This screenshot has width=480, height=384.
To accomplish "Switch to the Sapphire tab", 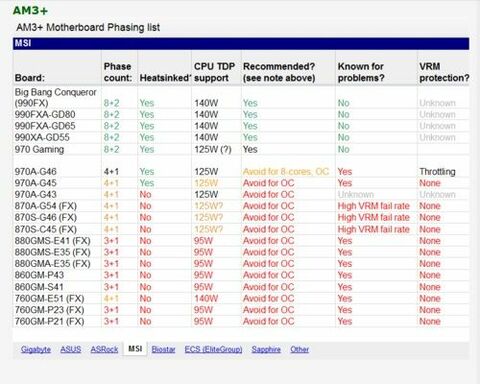I will click(x=266, y=349).
